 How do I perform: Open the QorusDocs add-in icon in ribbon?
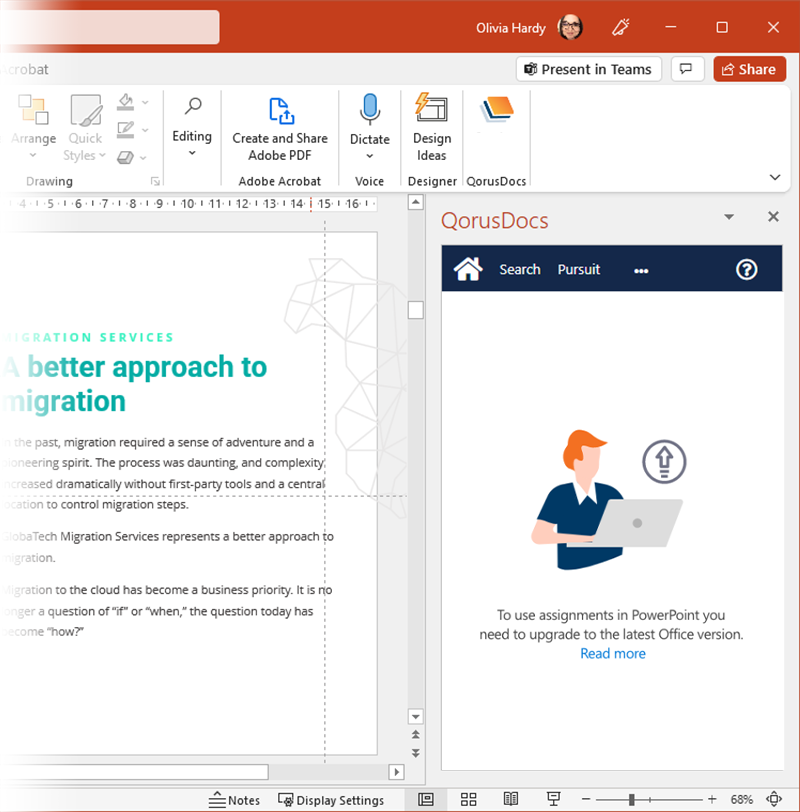click(497, 110)
